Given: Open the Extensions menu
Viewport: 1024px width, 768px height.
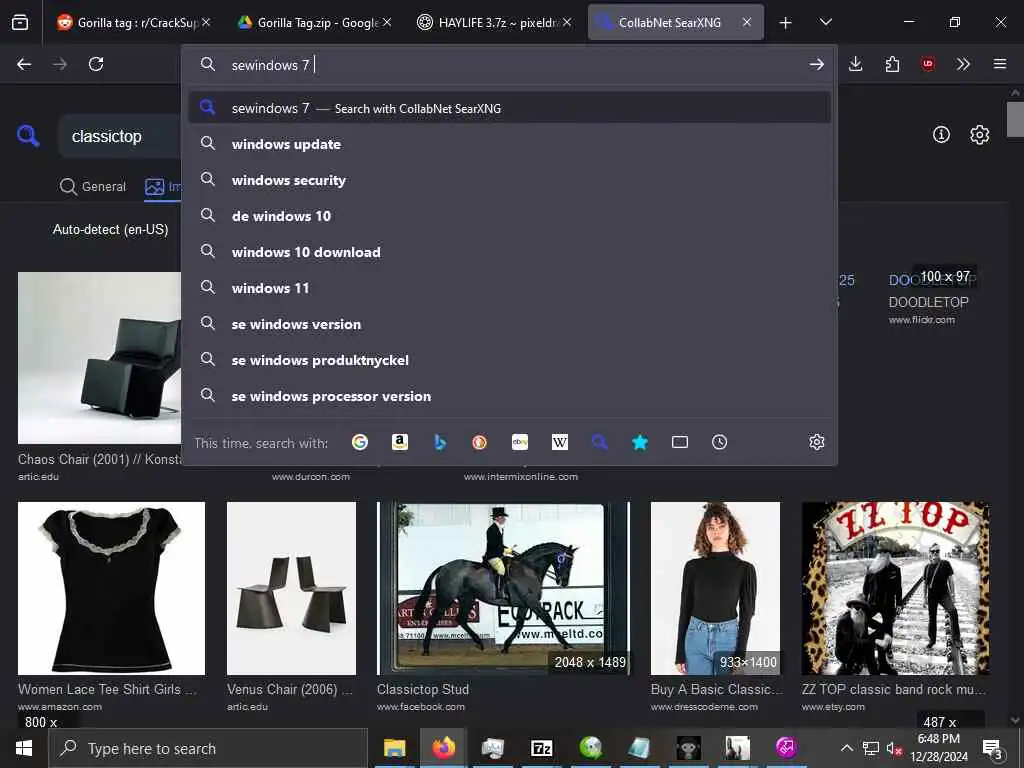Looking at the screenshot, I should (x=892, y=64).
